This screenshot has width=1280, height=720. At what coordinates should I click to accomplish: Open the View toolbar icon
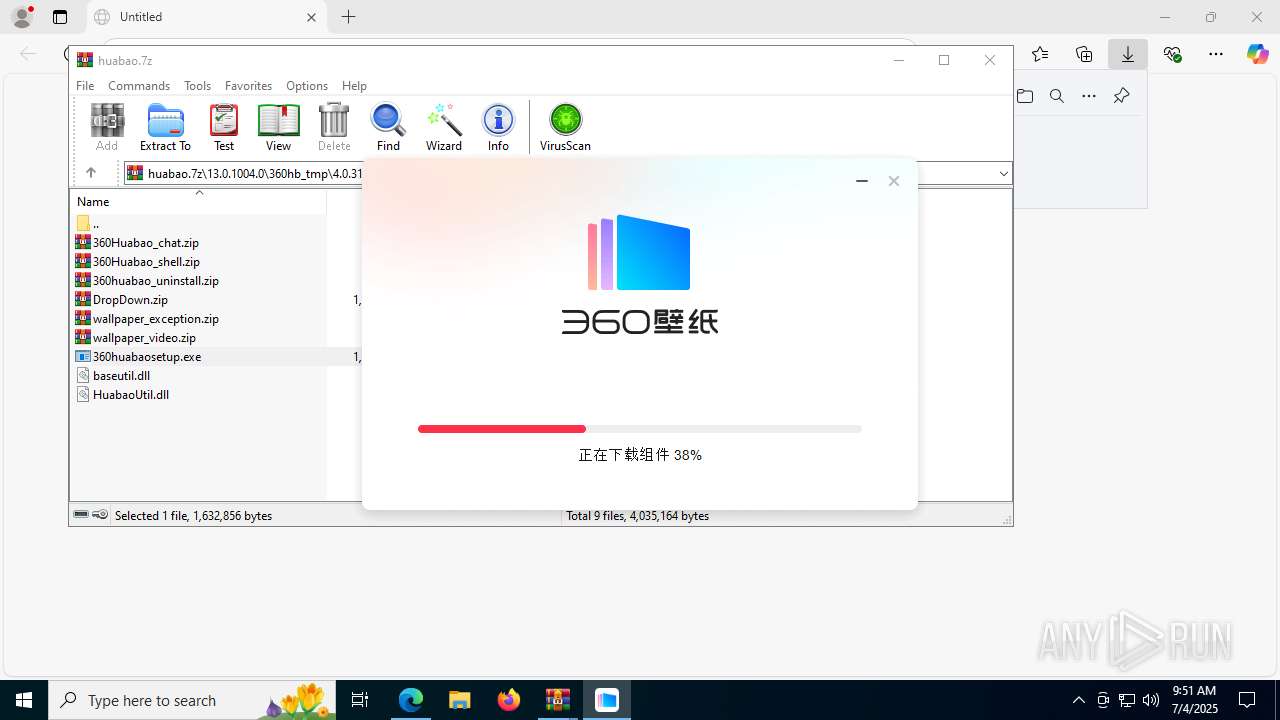(x=278, y=127)
